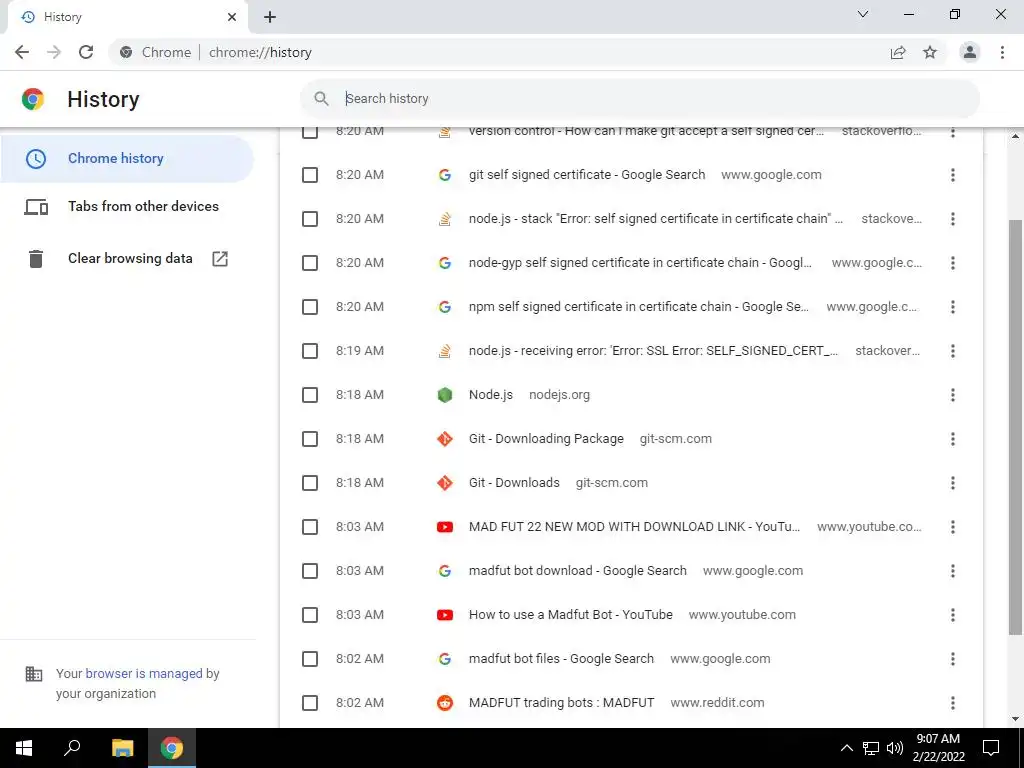Viewport: 1024px width, 768px height.
Task: Open 'madfut bot files - Google Search' entry
Action: [561, 659]
